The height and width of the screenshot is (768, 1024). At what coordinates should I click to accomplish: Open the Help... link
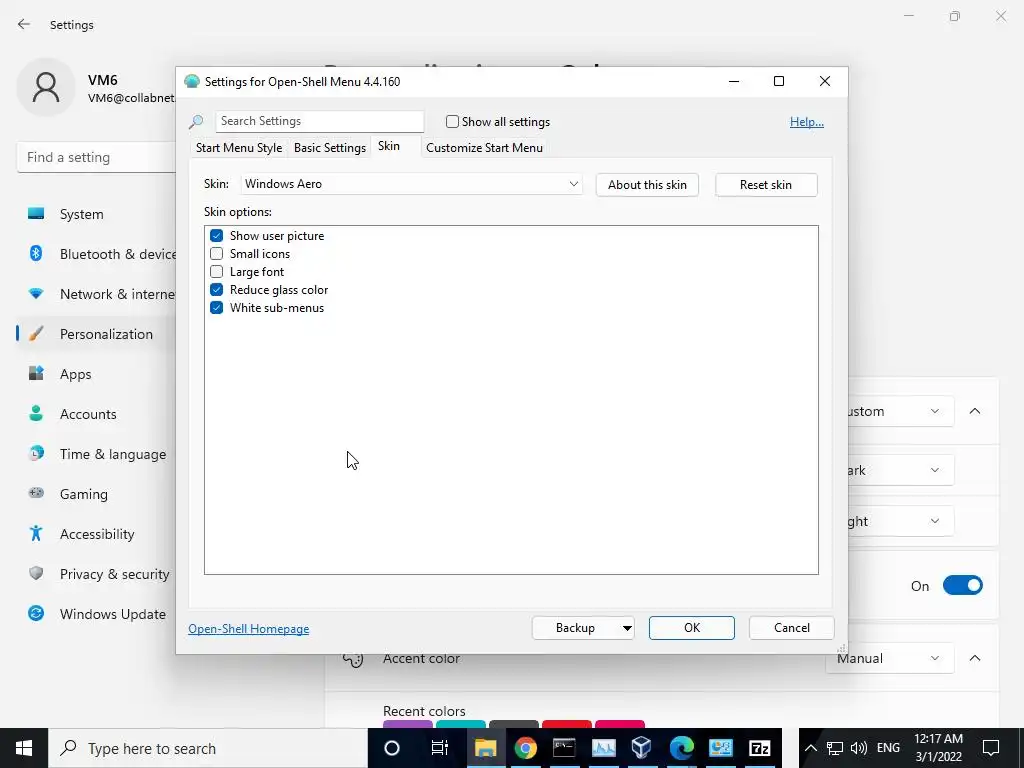807,122
